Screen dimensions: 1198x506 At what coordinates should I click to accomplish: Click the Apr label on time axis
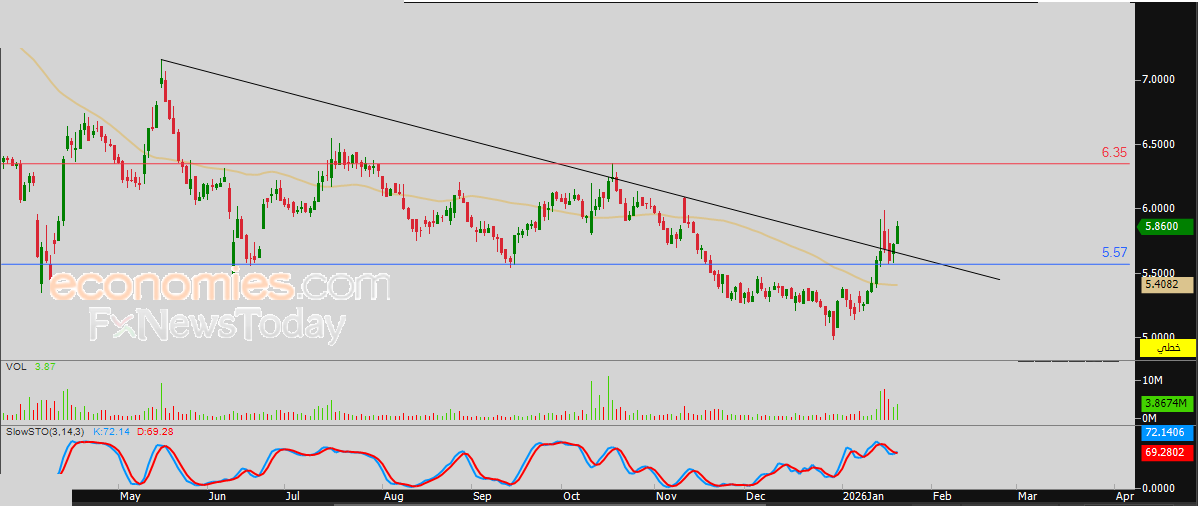point(1123,495)
